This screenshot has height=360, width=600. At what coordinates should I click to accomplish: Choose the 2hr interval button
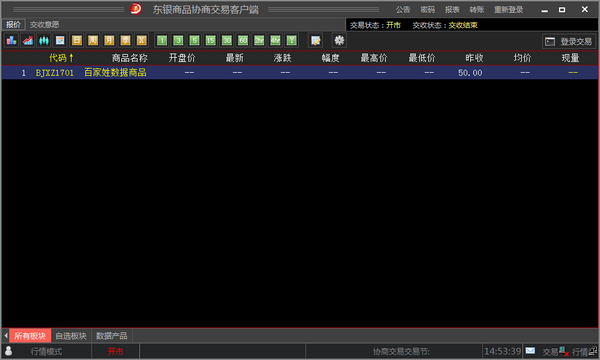(x=259, y=40)
